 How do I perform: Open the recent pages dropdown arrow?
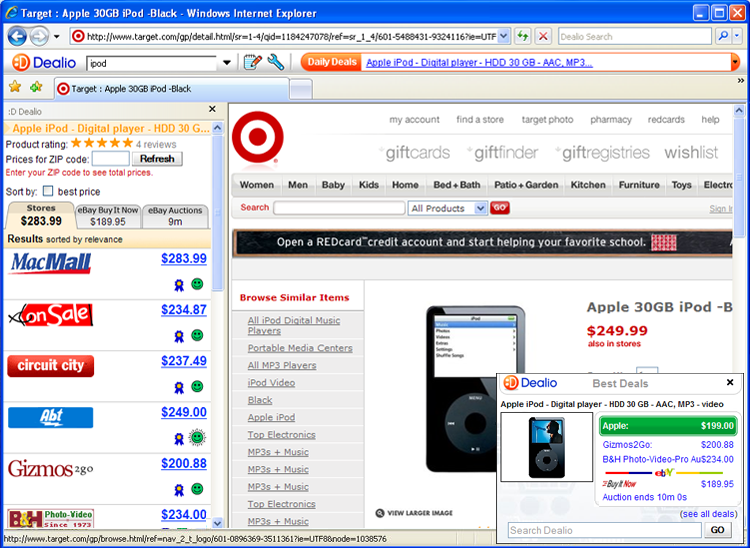click(56, 37)
